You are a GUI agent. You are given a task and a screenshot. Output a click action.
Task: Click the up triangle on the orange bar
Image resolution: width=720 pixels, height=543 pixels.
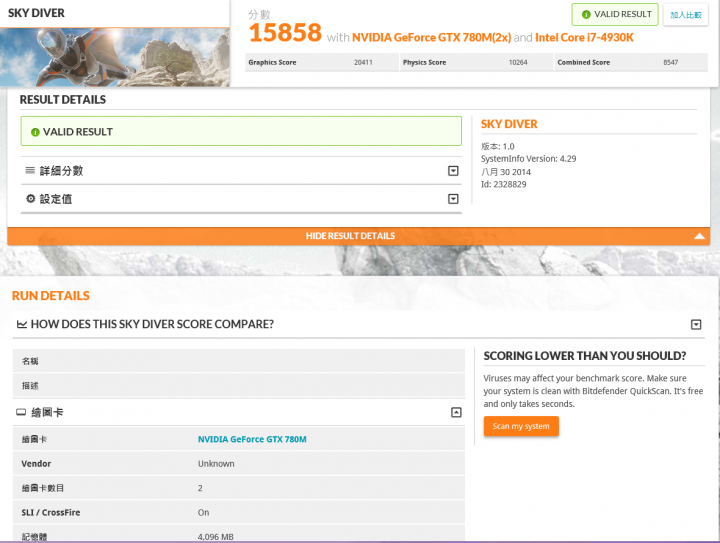pyautogui.click(x=699, y=236)
